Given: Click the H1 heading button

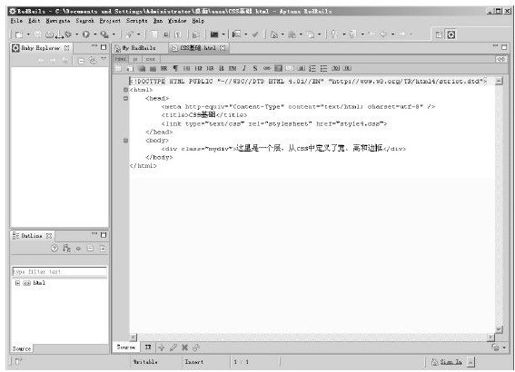Looking at the screenshot, I should pyautogui.click(x=187, y=68).
